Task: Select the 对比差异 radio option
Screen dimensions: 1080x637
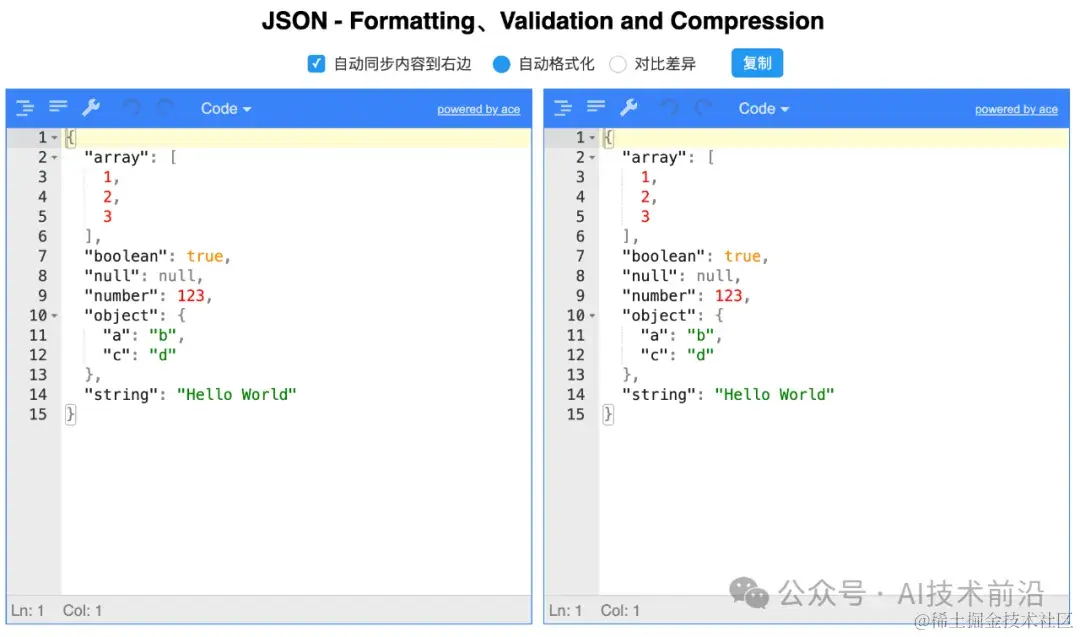Action: click(618, 64)
